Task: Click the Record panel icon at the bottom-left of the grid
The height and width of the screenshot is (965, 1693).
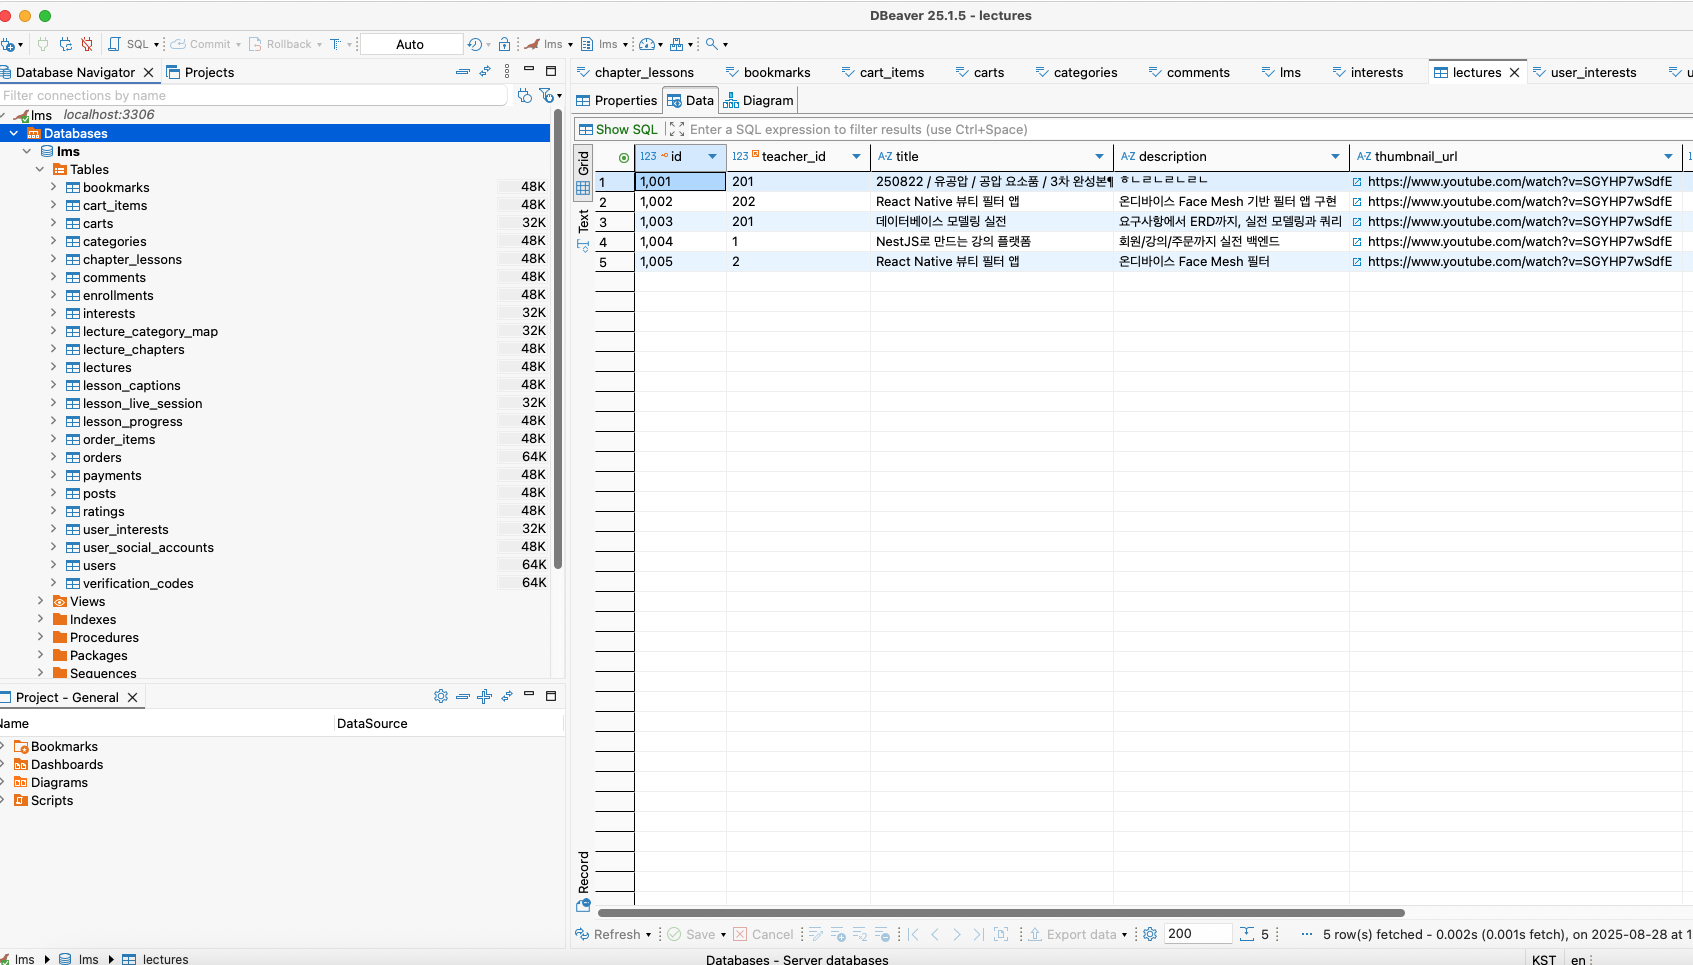Action: (x=583, y=905)
